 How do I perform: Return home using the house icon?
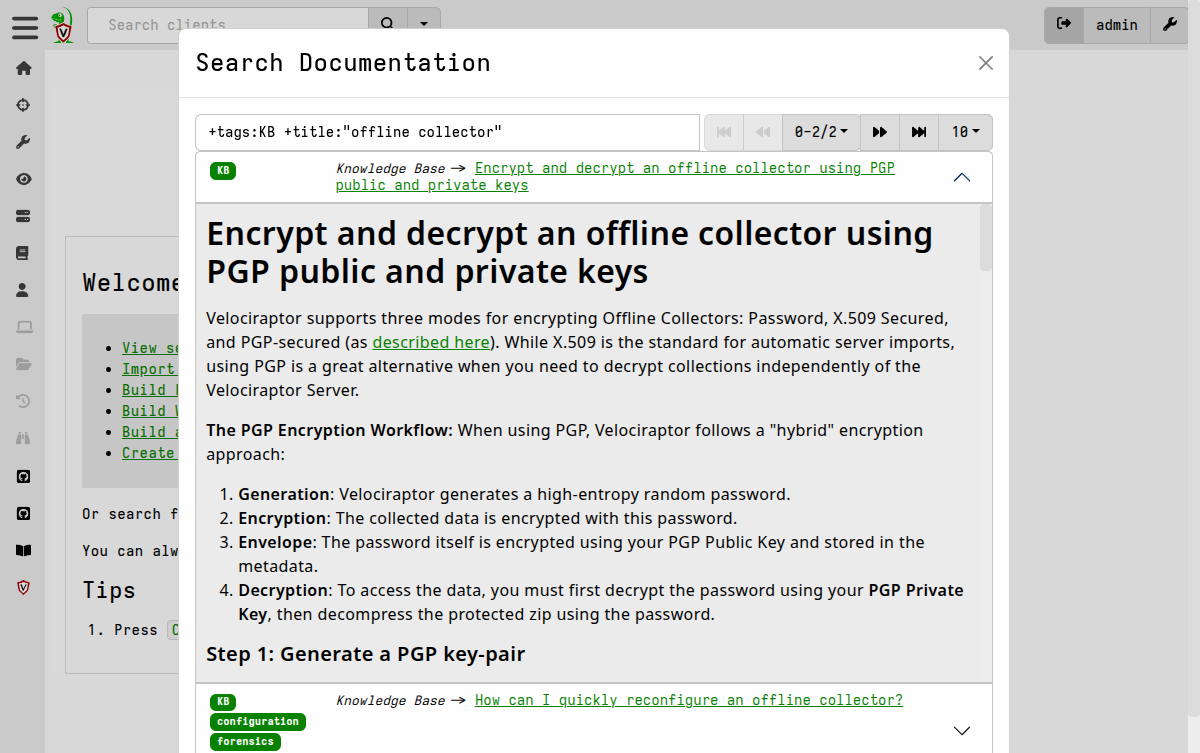[x=23, y=68]
